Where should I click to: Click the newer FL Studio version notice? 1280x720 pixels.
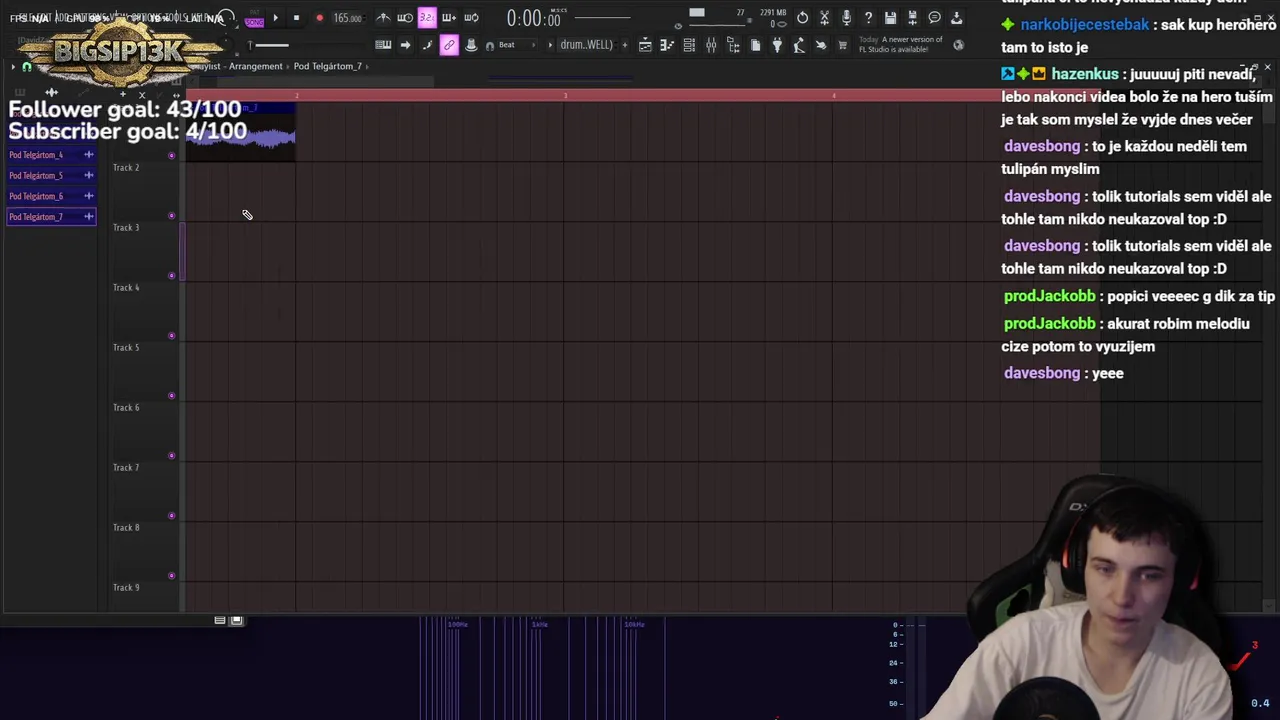pos(900,44)
